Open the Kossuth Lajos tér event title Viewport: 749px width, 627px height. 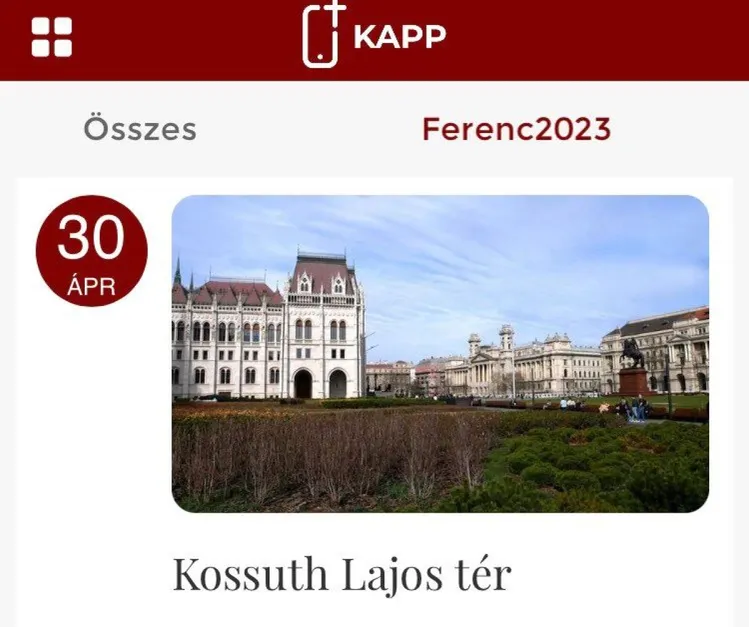(x=342, y=575)
